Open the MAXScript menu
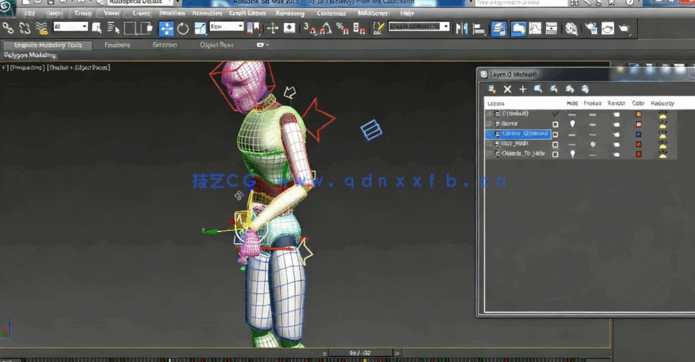695x362 pixels. pos(373,13)
